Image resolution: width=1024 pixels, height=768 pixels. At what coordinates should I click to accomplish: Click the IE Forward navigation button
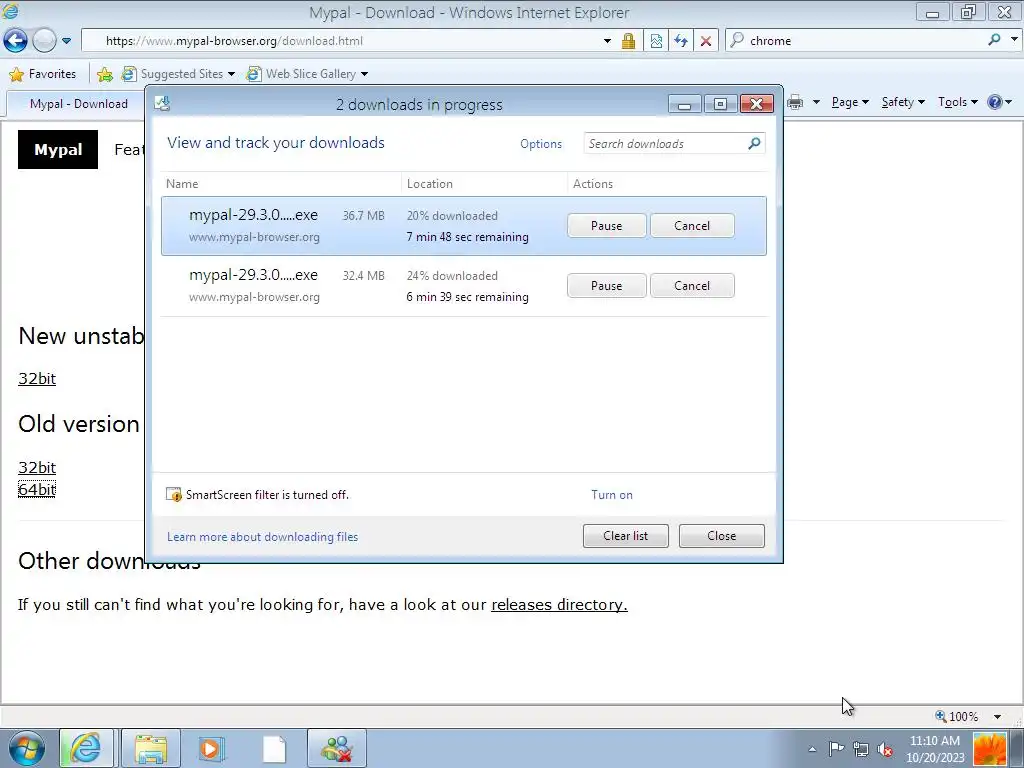[44, 40]
